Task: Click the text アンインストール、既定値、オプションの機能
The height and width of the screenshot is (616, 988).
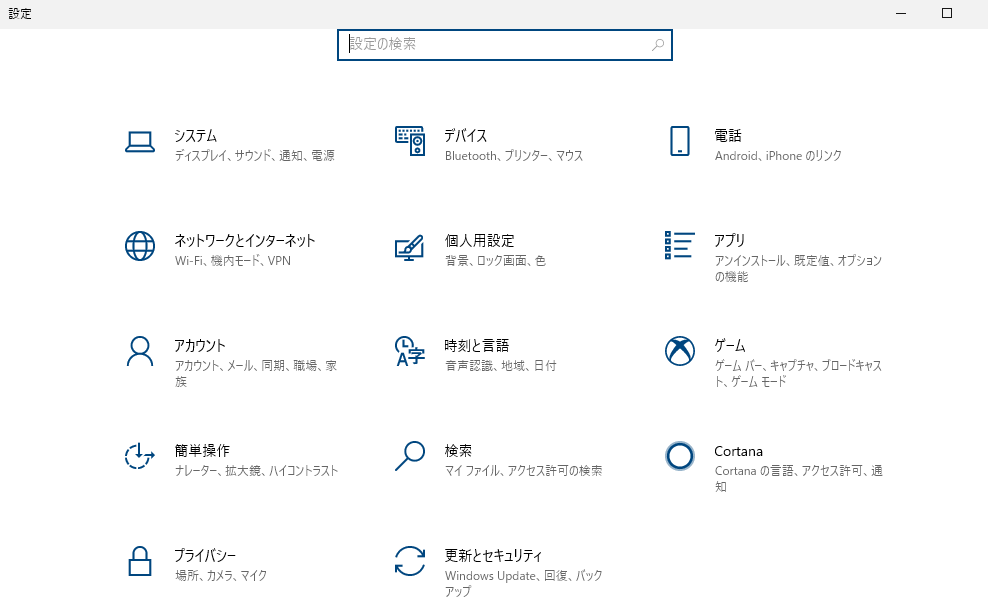Action: (x=798, y=268)
